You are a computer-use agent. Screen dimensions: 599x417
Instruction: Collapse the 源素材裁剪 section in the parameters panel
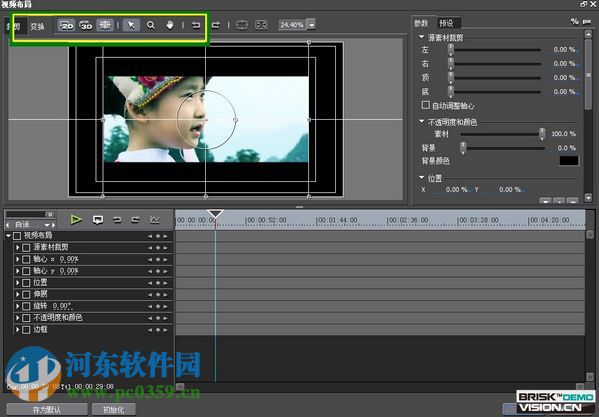point(422,37)
